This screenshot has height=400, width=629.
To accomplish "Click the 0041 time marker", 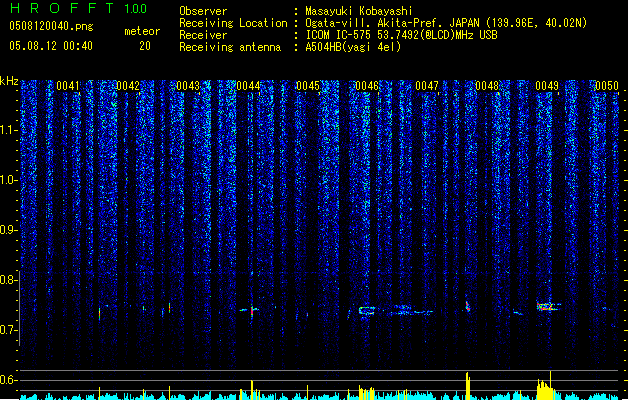I will (x=68, y=86).
